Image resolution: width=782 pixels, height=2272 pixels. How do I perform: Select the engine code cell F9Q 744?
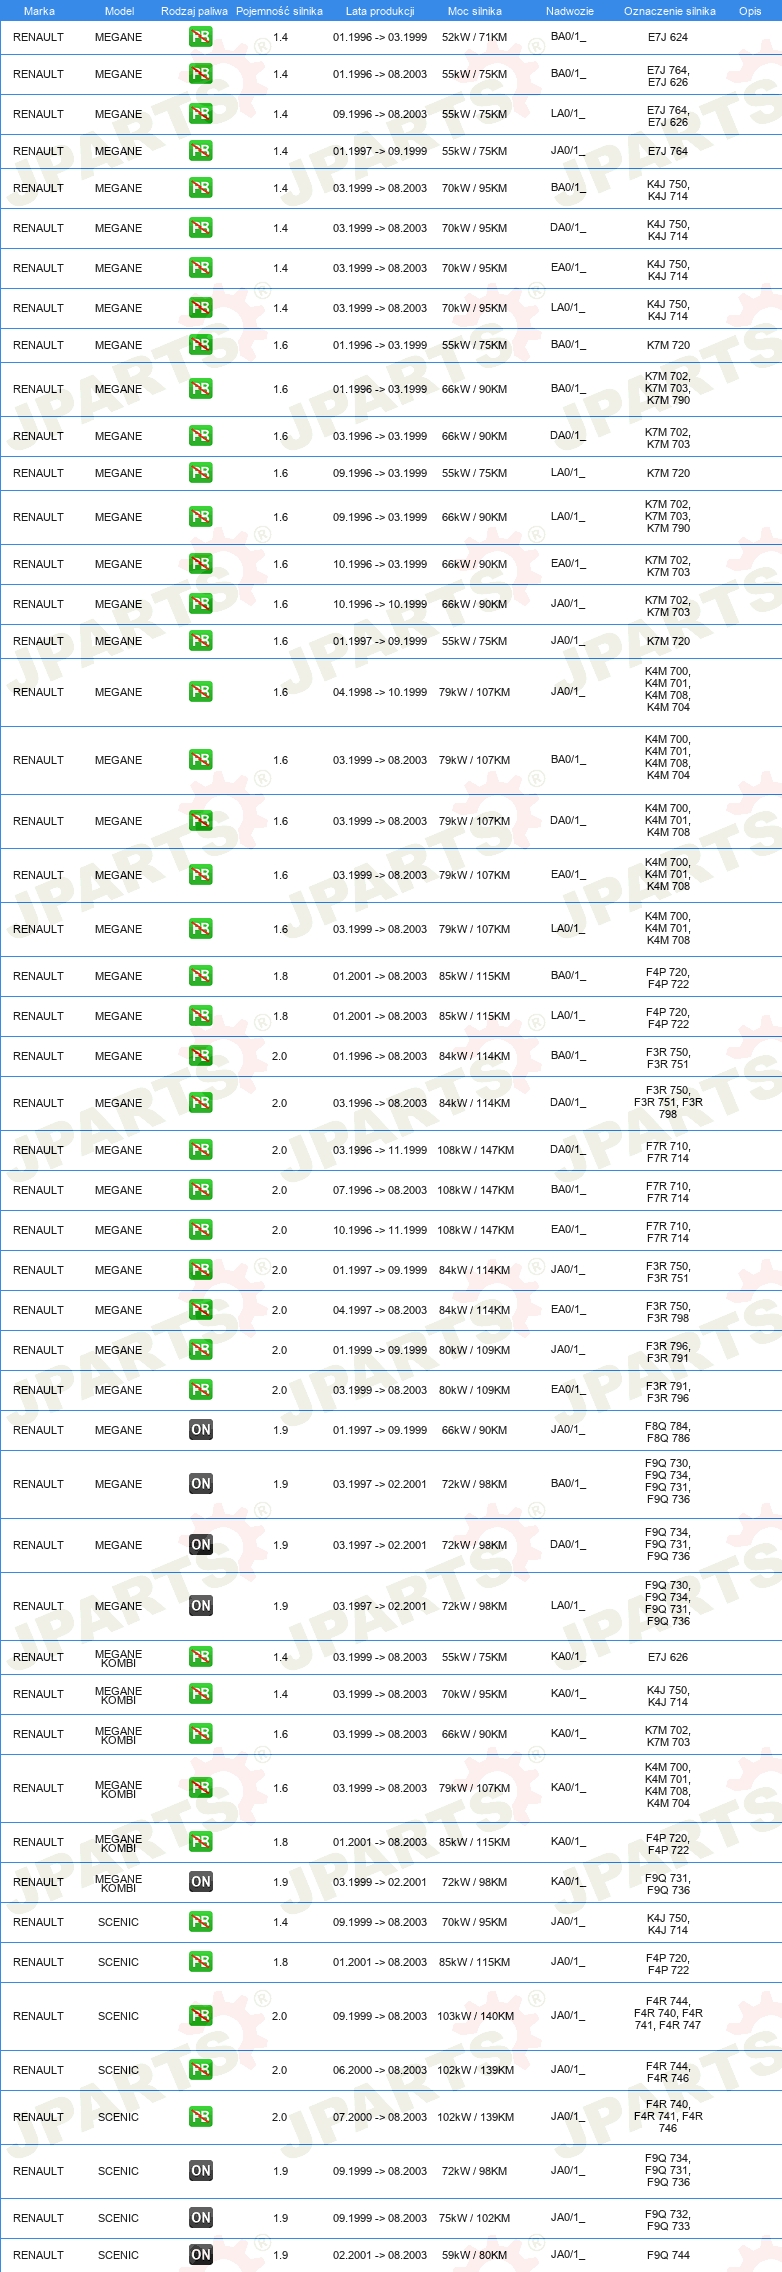668,2255
